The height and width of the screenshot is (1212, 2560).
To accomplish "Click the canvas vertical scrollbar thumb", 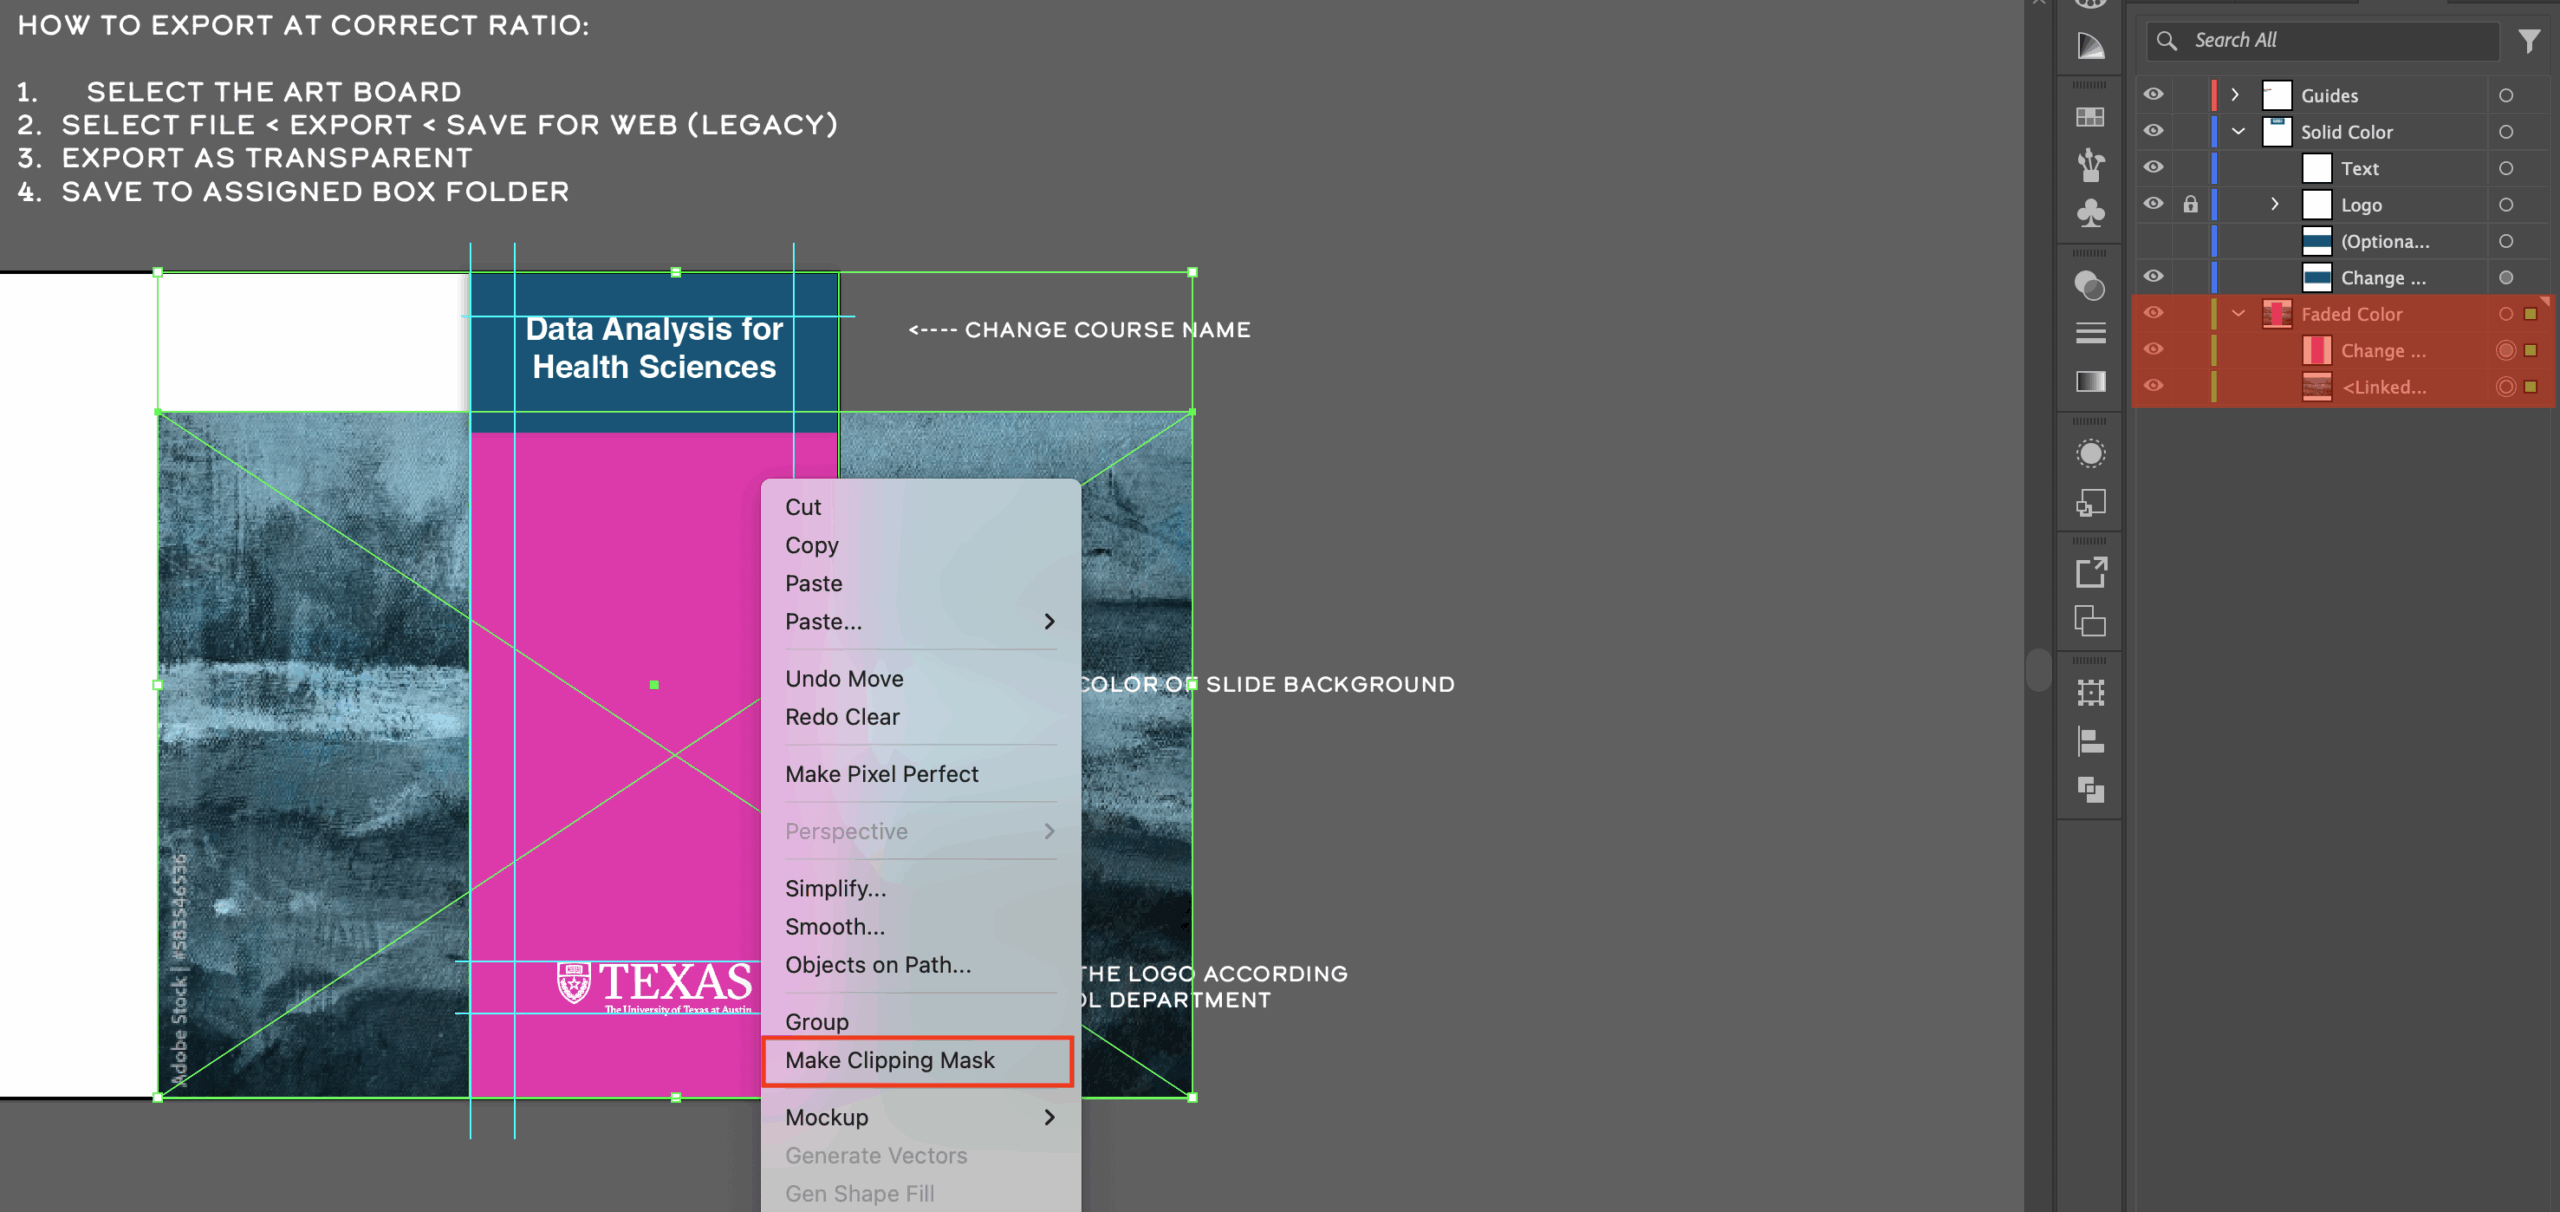I will (x=2038, y=670).
